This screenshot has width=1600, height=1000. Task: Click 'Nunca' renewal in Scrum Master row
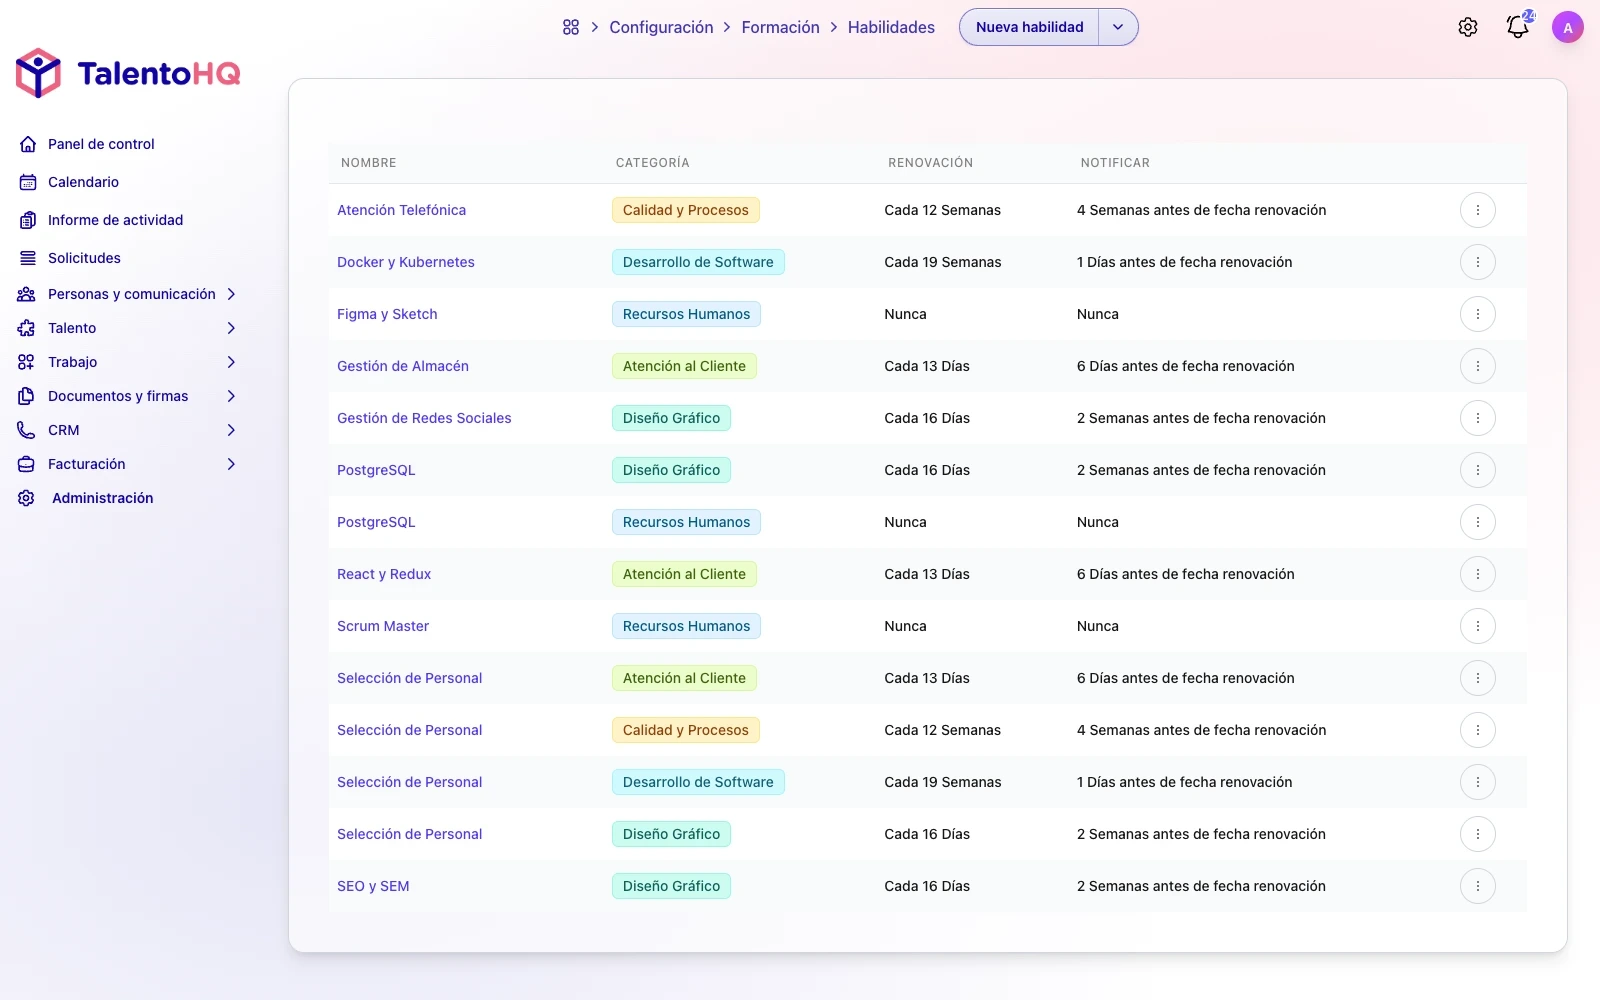tap(905, 626)
